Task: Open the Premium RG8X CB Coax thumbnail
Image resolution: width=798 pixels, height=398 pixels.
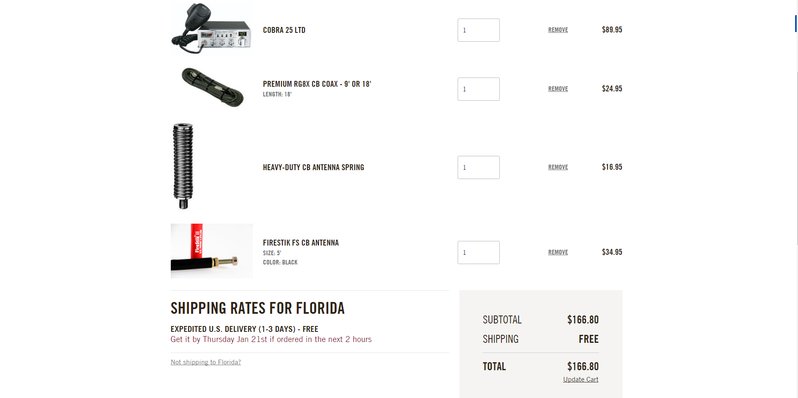Action: (x=212, y=87)
